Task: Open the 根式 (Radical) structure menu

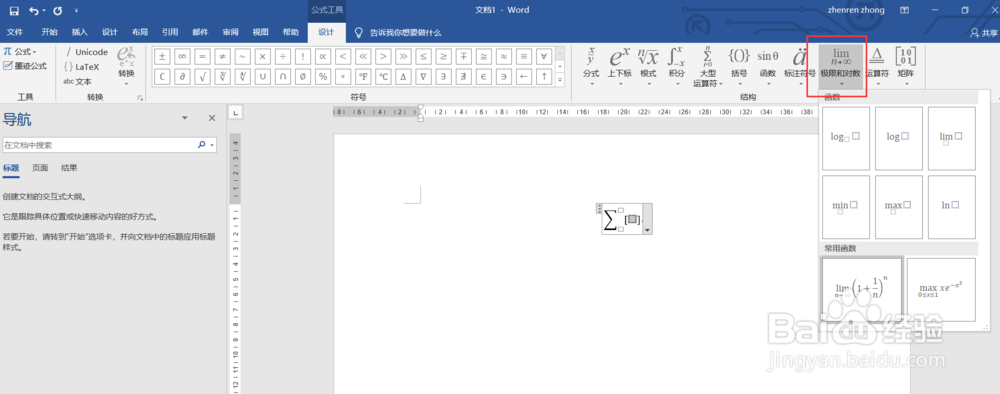Action: tap(648, 66)
